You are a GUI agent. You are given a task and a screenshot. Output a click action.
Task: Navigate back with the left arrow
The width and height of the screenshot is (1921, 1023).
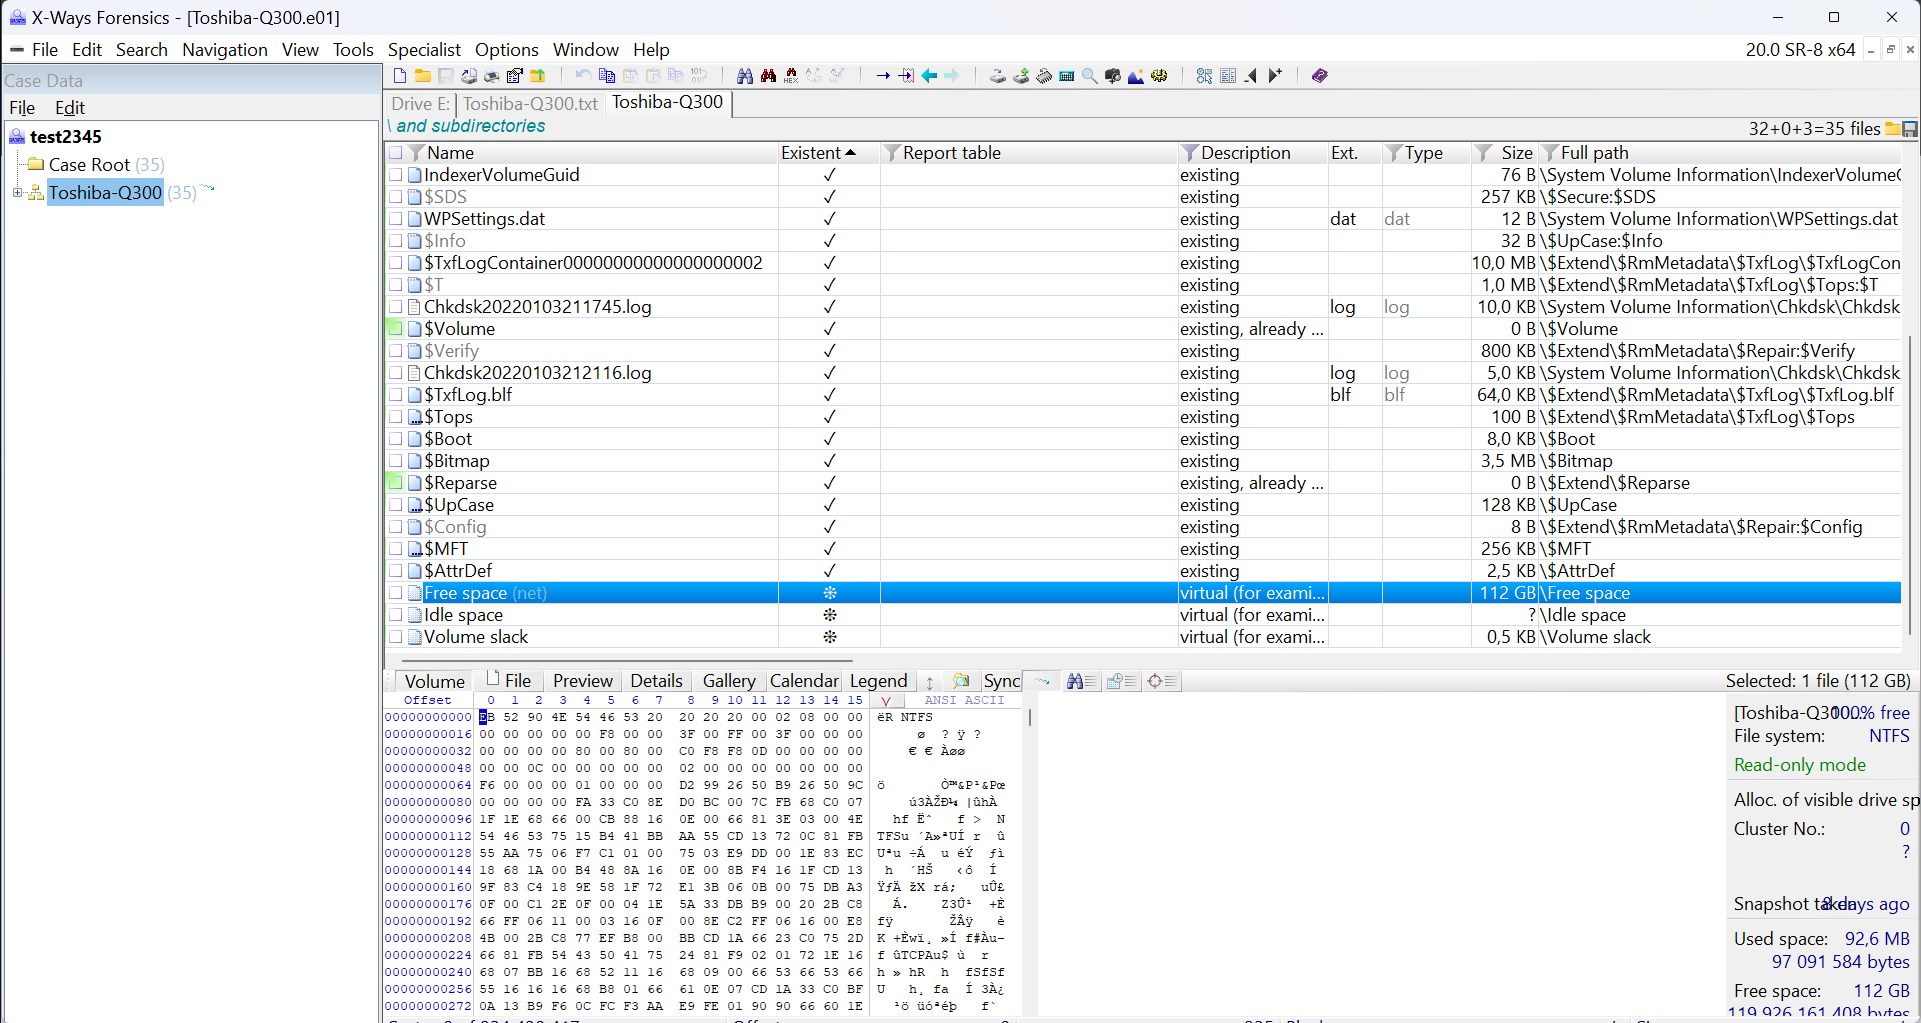coord(929,76)
